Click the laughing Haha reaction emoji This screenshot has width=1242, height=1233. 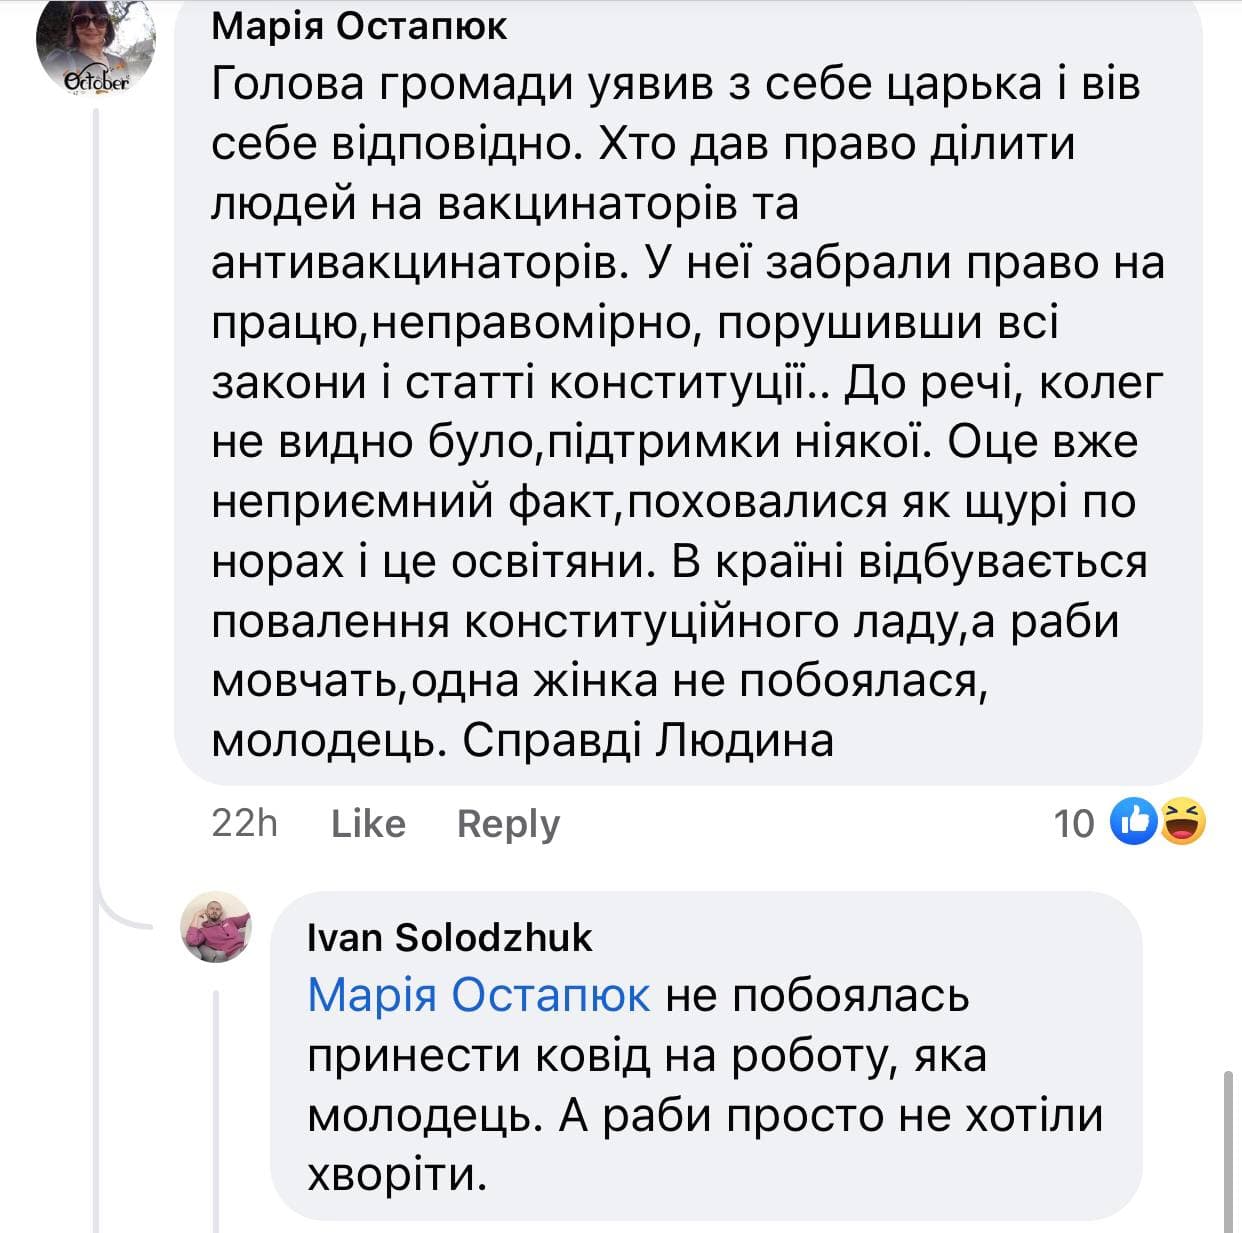point(1182,822)
